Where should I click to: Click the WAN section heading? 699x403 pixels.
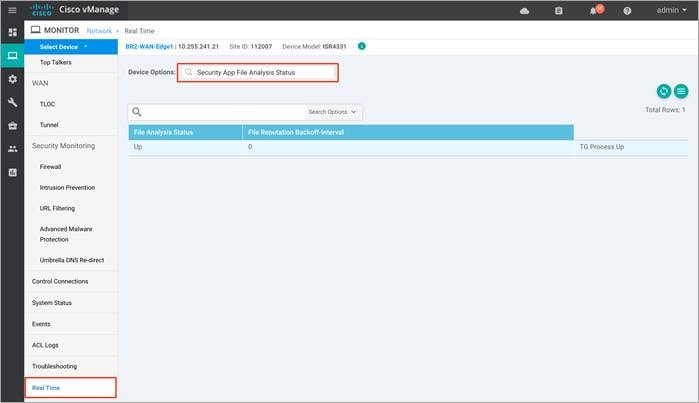coord(40,83)
